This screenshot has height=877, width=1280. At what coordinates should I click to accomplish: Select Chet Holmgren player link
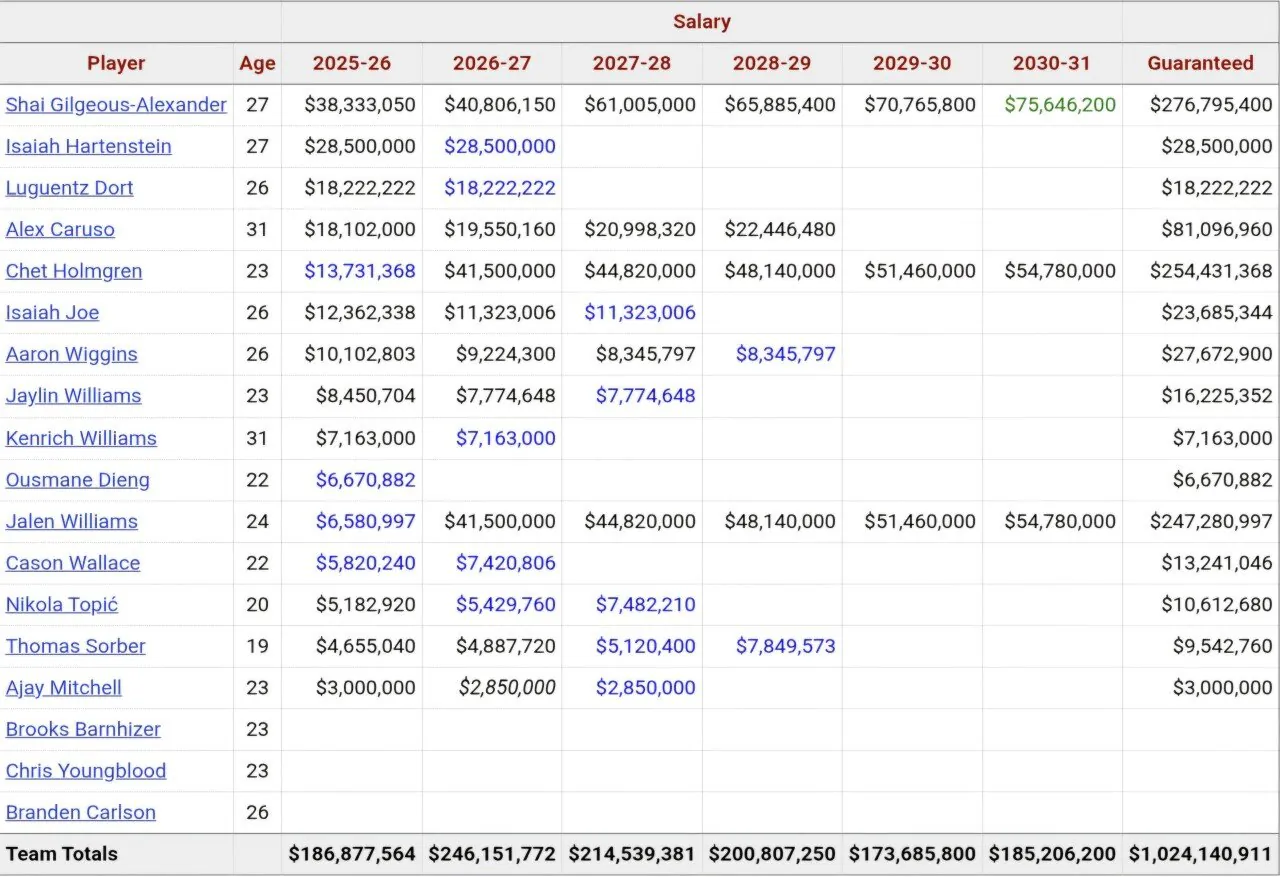point(74,271)
